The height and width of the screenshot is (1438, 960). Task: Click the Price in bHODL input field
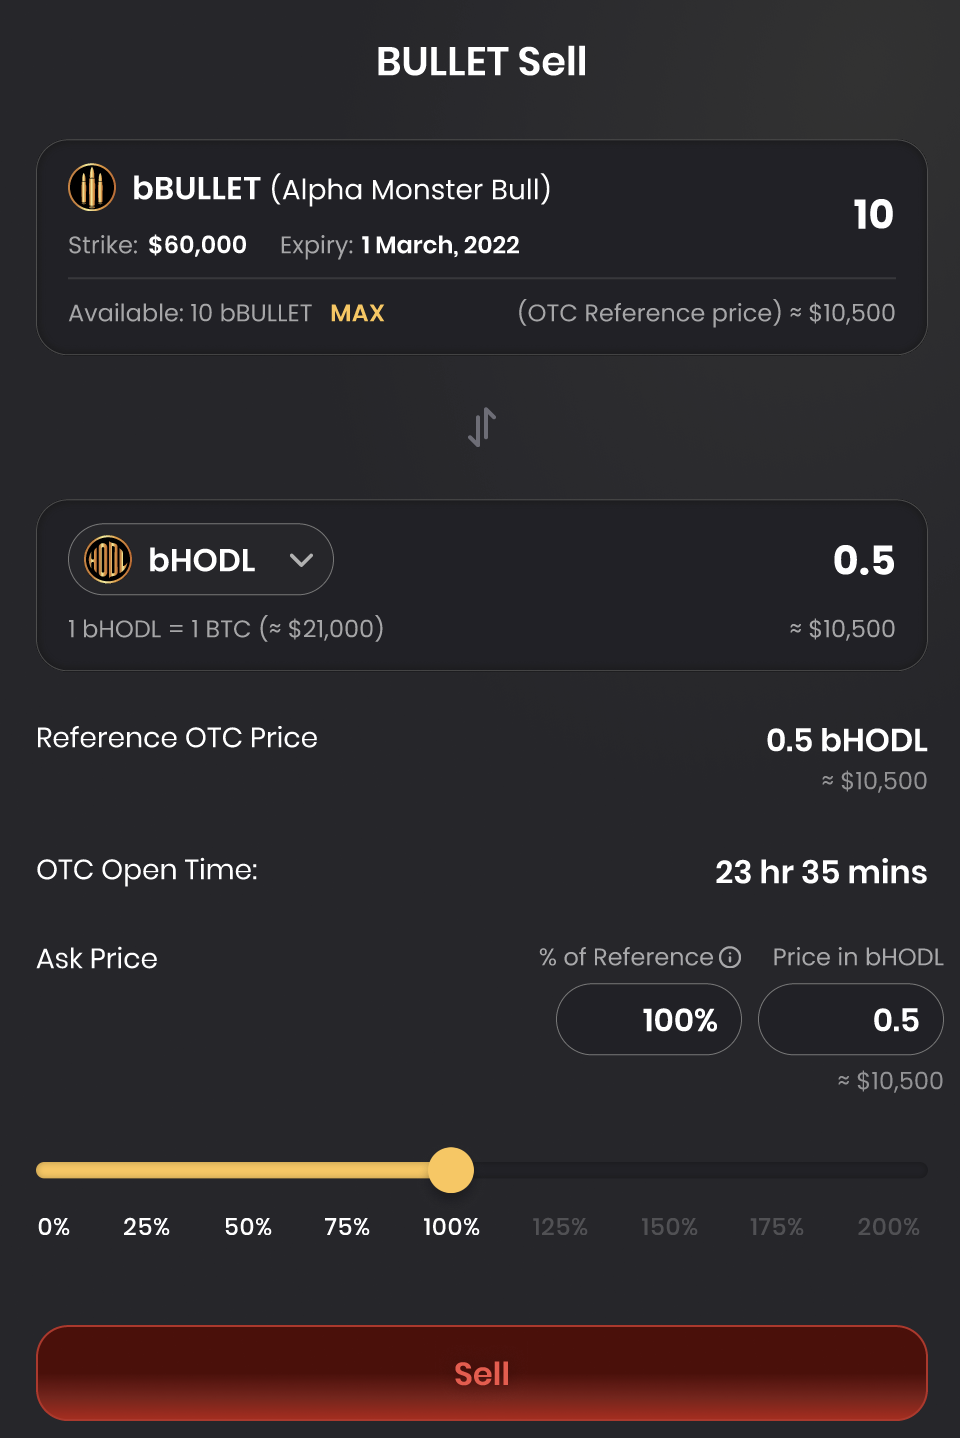click(851, 1020)
